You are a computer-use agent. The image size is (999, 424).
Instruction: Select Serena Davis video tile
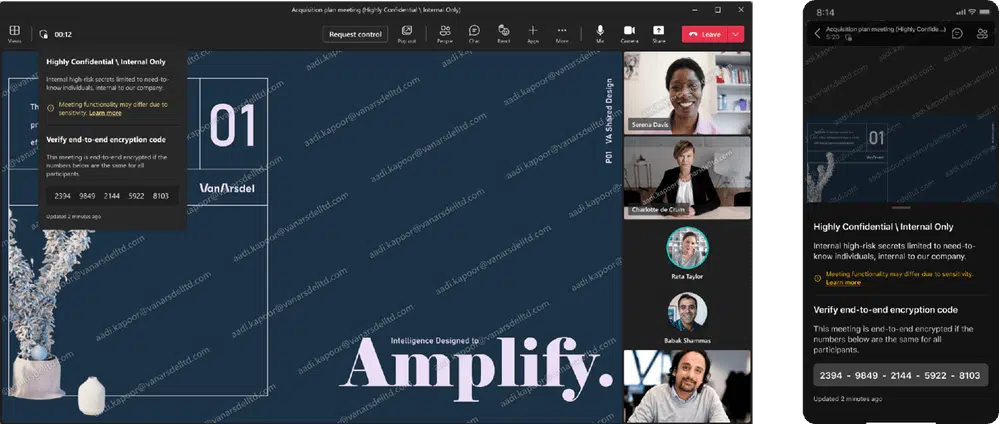(x=687, y=93)
